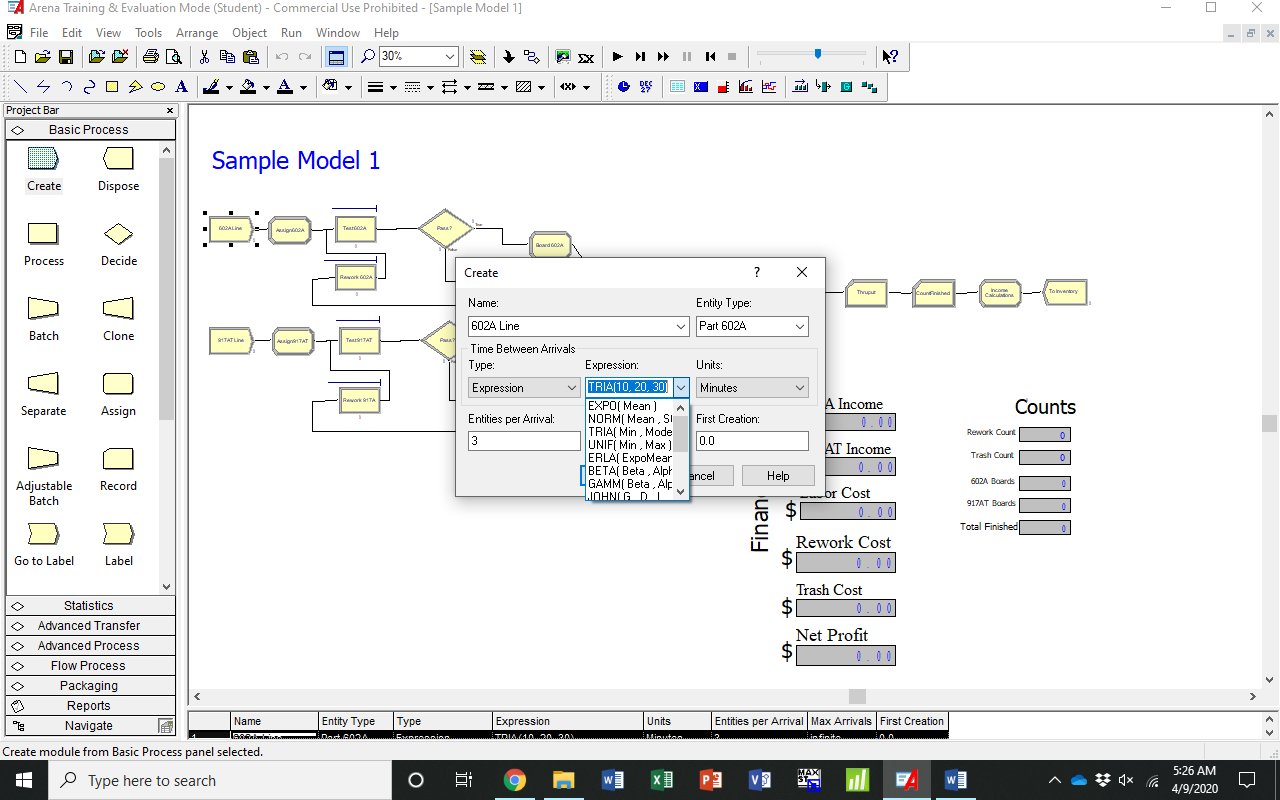Open the Object menu

click(249, 33)
